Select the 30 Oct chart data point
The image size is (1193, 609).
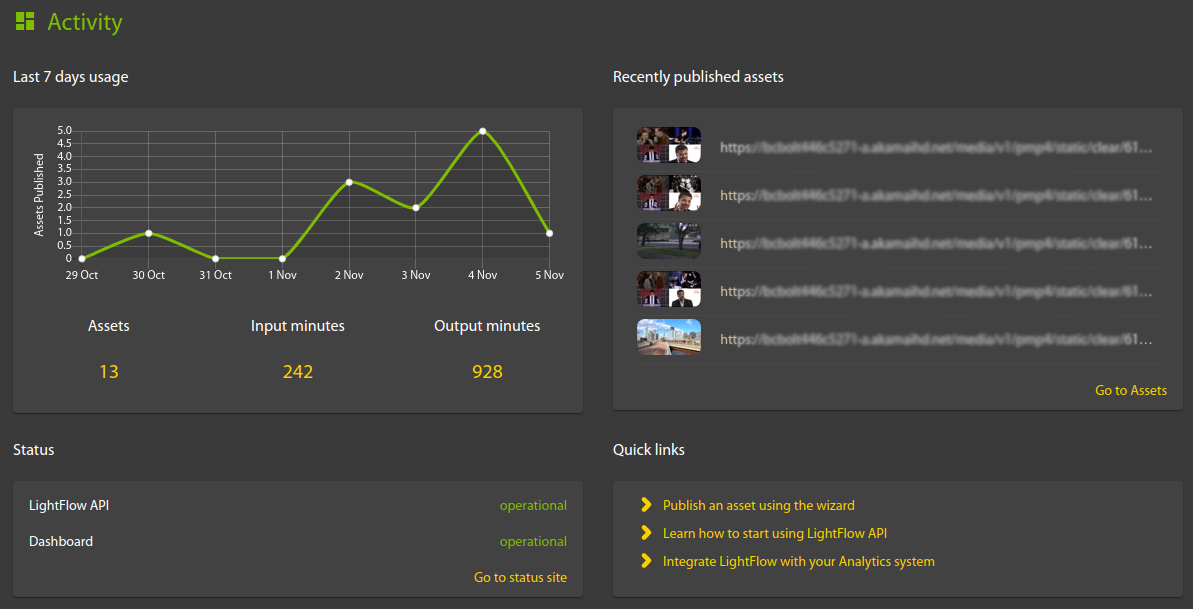149,233
